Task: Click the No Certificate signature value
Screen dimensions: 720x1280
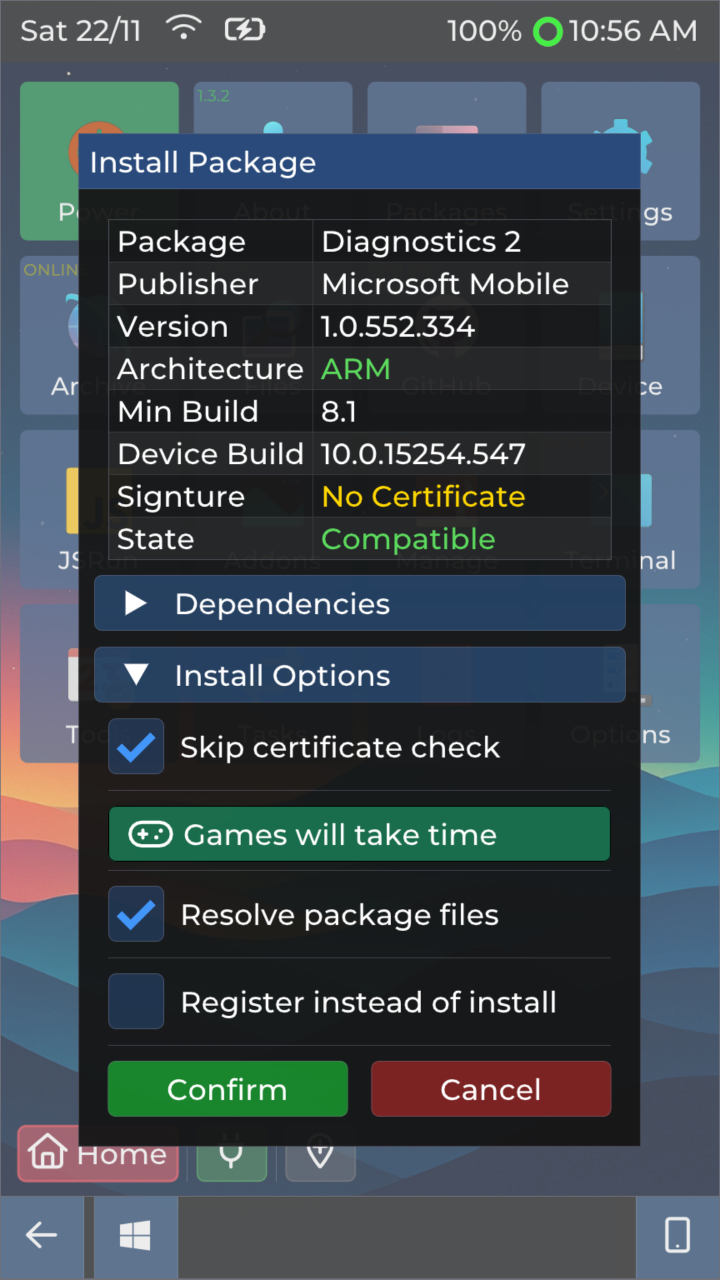Action: pos(423,496)
